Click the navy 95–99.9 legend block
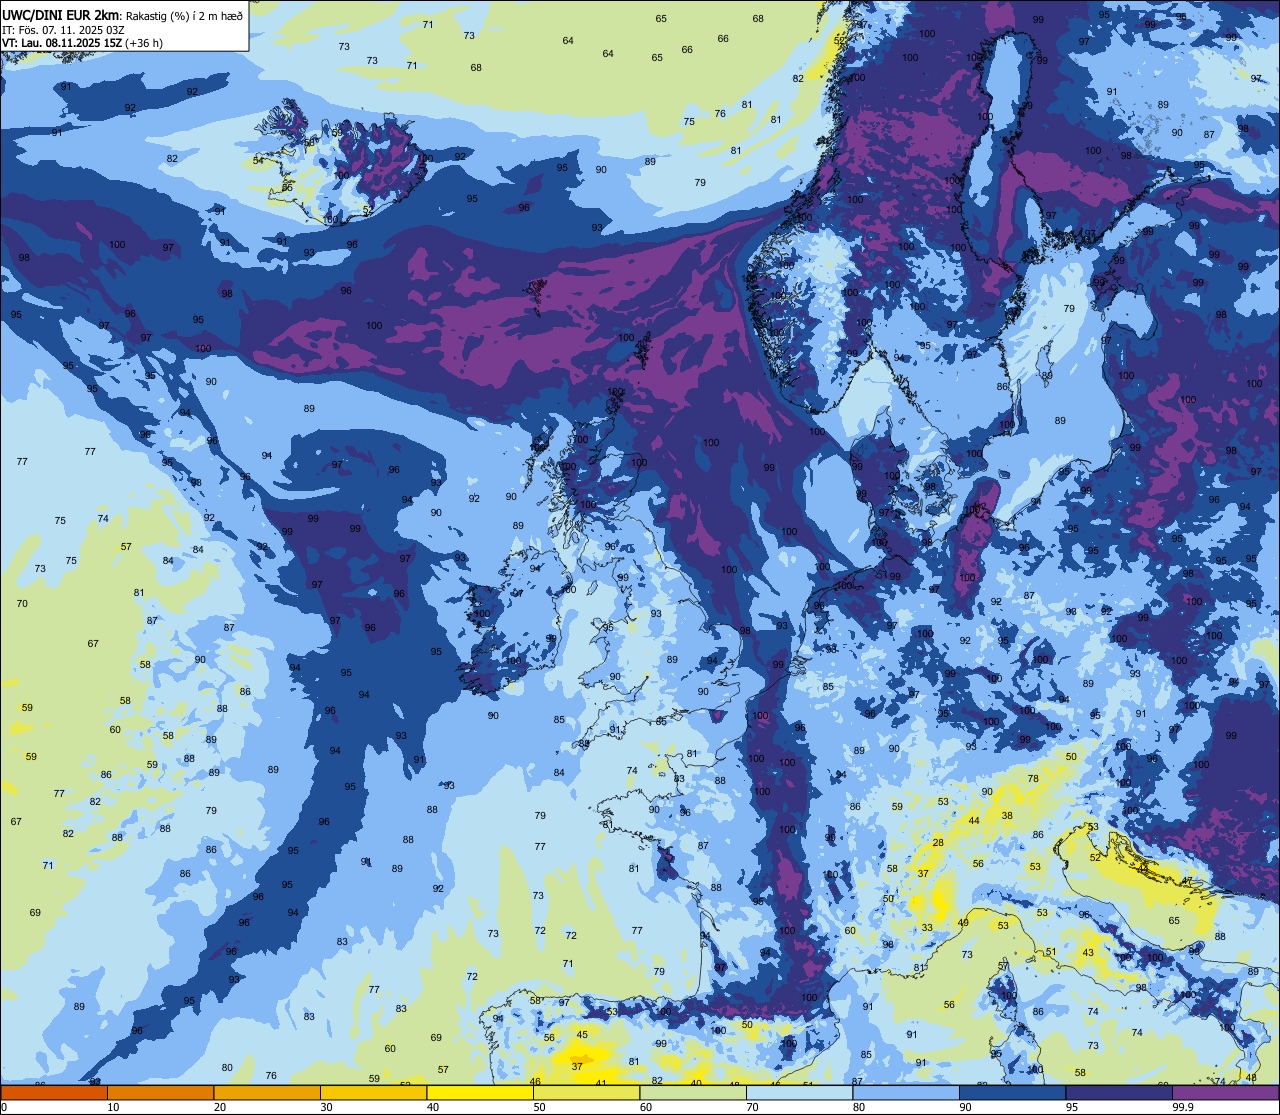 [1120, 1092]
